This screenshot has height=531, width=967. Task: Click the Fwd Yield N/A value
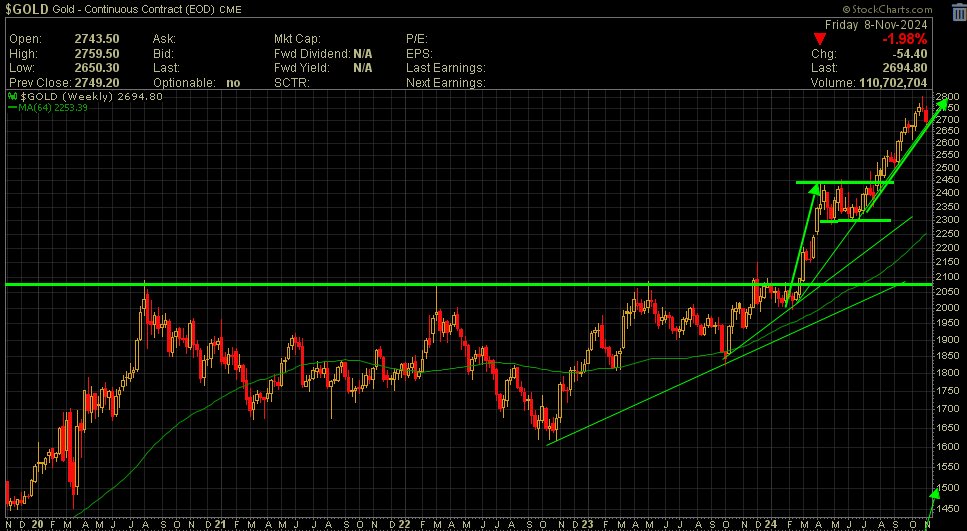[x=363, y=68]
